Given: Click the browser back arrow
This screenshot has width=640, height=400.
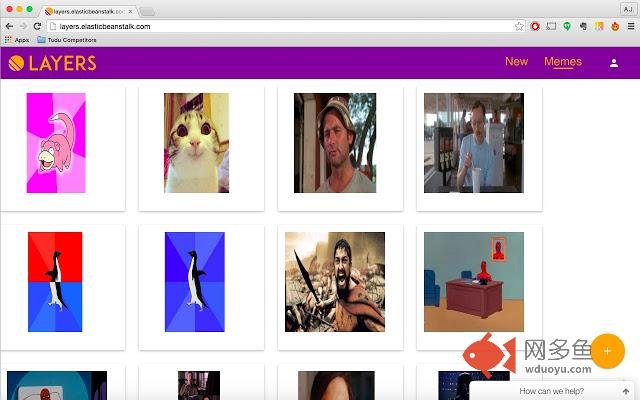Looking at the screenshot, I should (9, 26).
